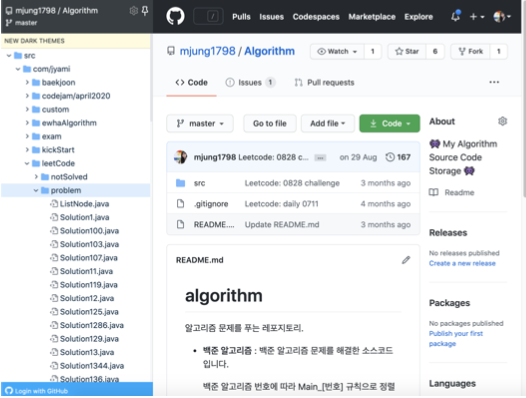Open Leetcode: 0828 challenge commit
Viewport: 526px width, 398px height.
[x=292, y=183]
